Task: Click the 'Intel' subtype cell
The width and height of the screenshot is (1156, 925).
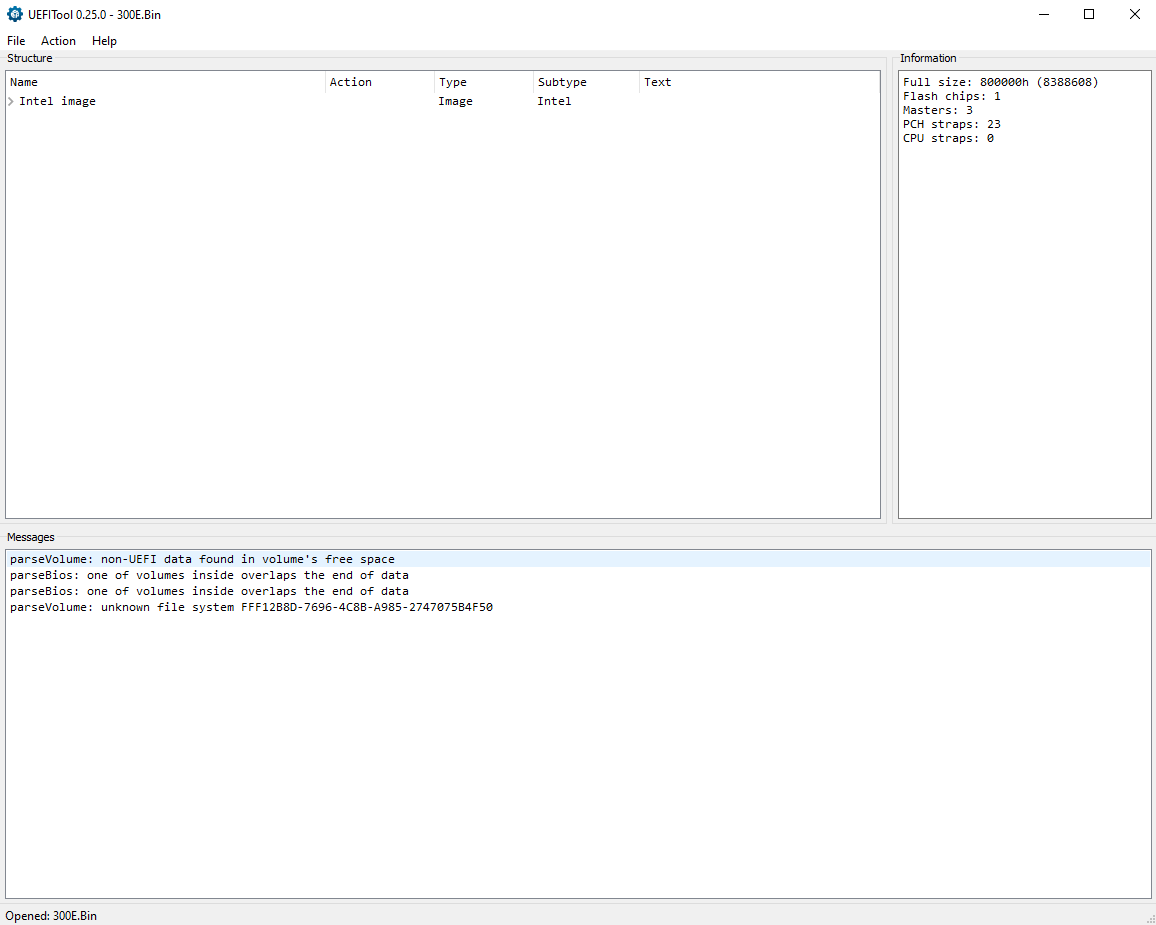Action: click(554, 101)
